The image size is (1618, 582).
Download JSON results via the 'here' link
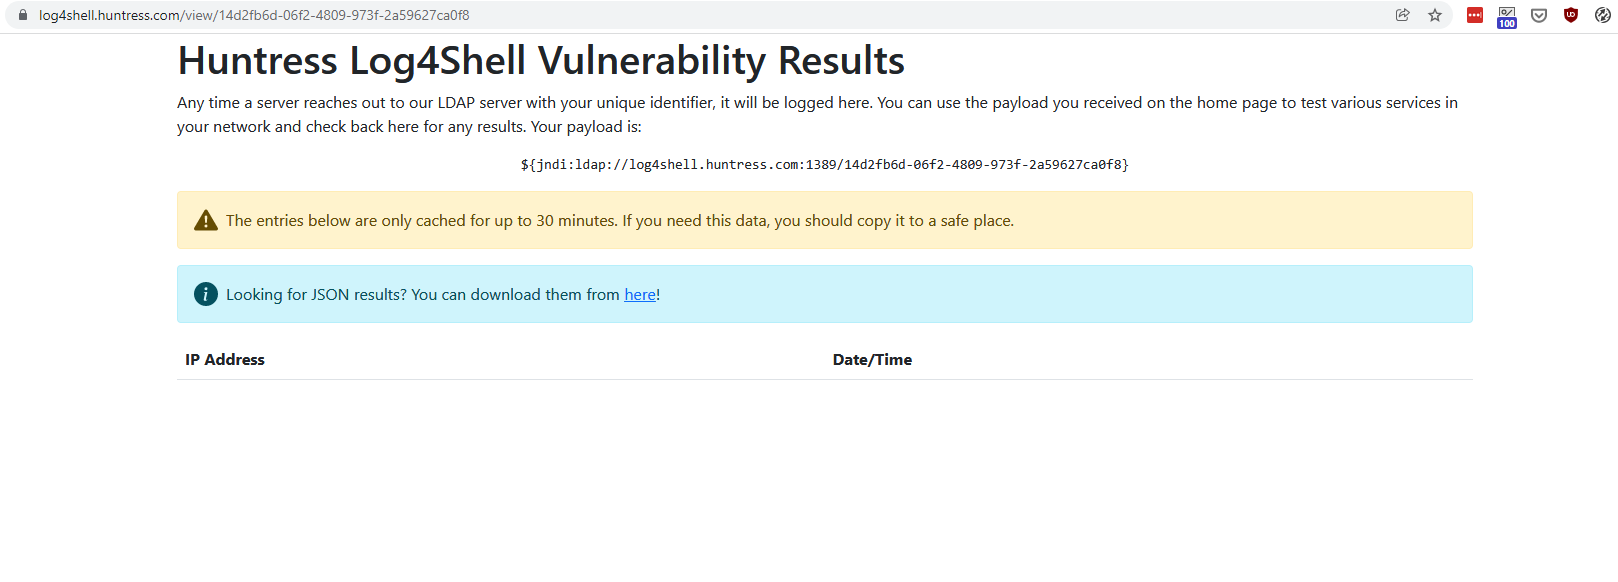point(640,295)
